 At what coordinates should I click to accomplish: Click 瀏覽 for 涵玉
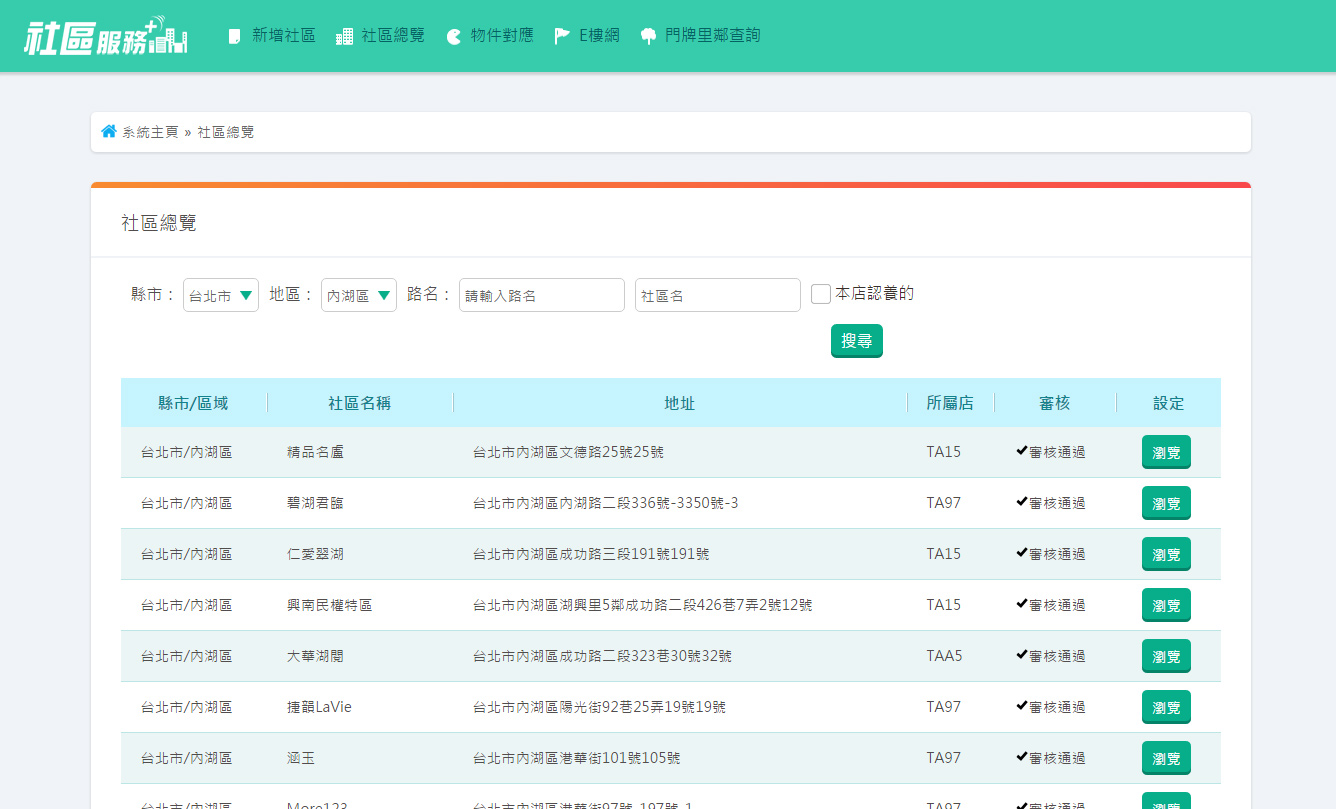[1166, 759]
